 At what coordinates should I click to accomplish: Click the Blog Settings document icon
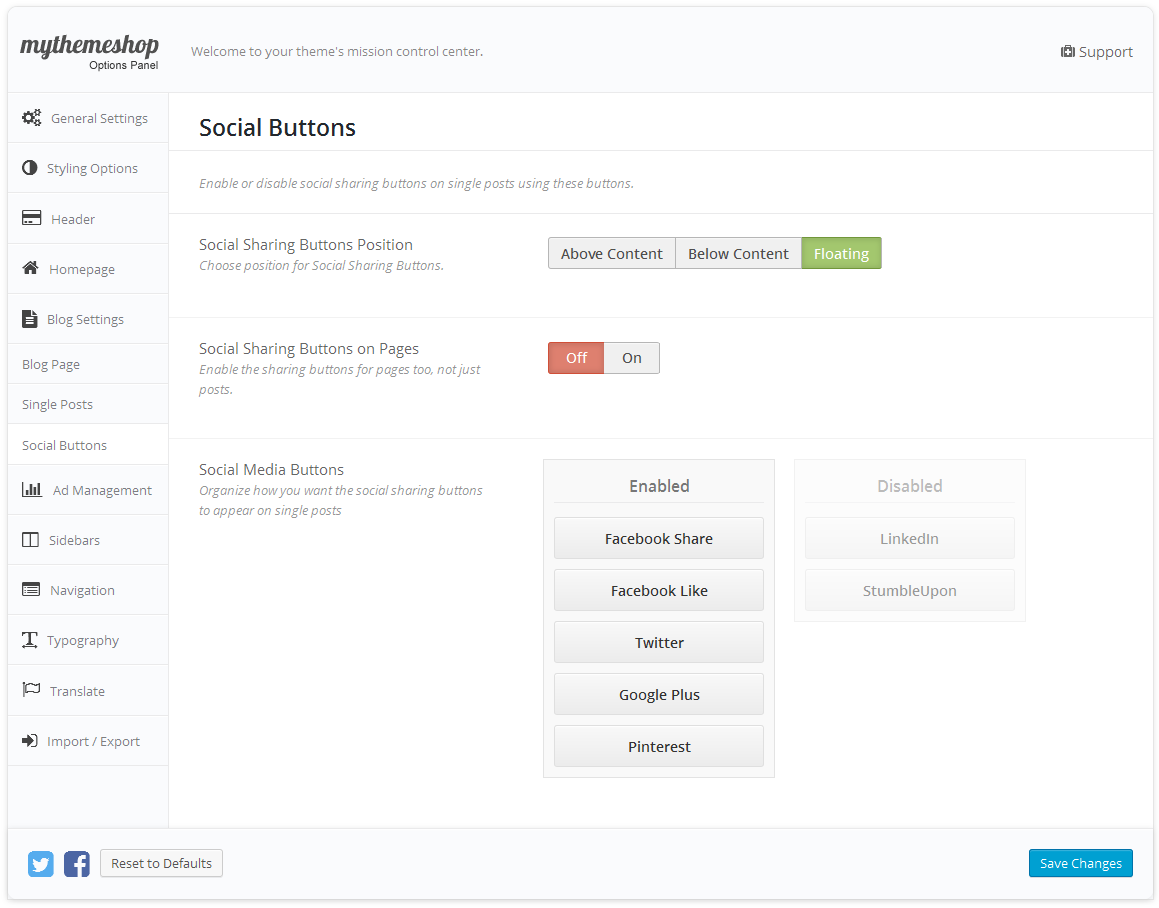[30, 319]
